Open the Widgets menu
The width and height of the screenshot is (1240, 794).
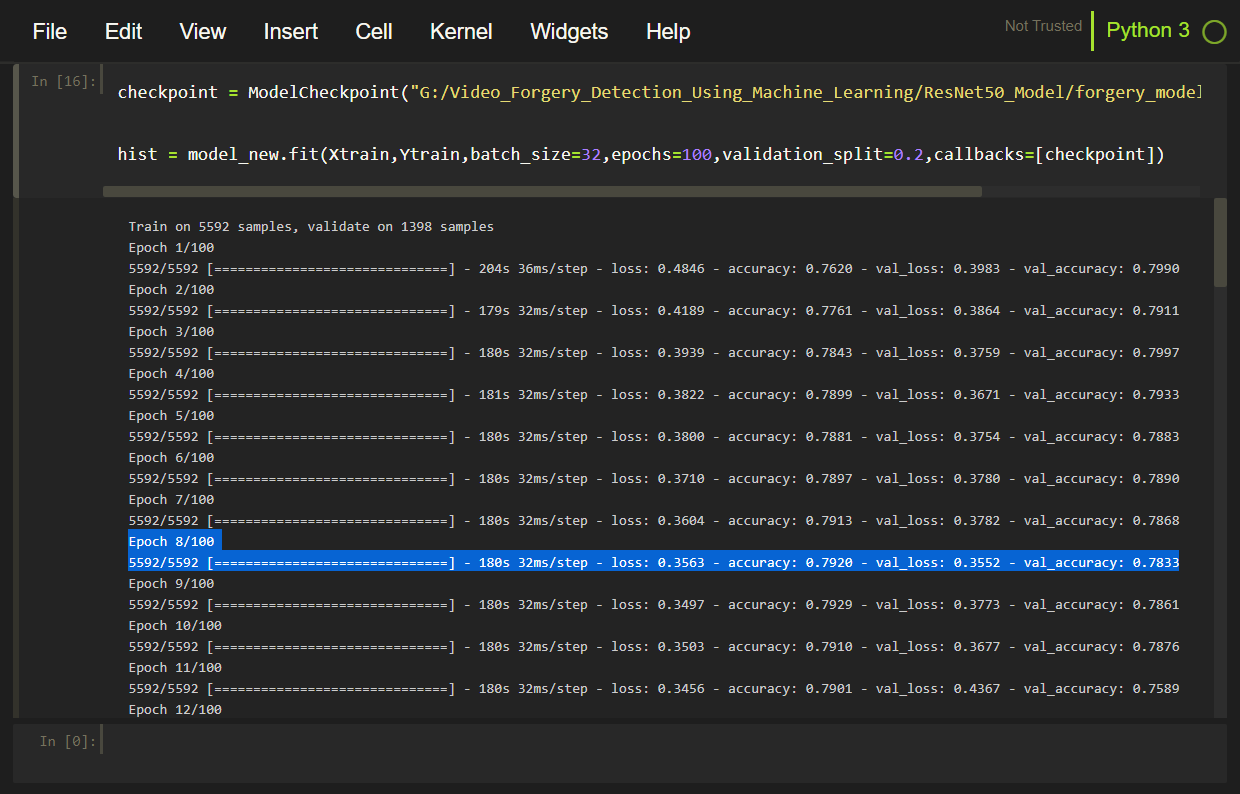click(569, 32)
